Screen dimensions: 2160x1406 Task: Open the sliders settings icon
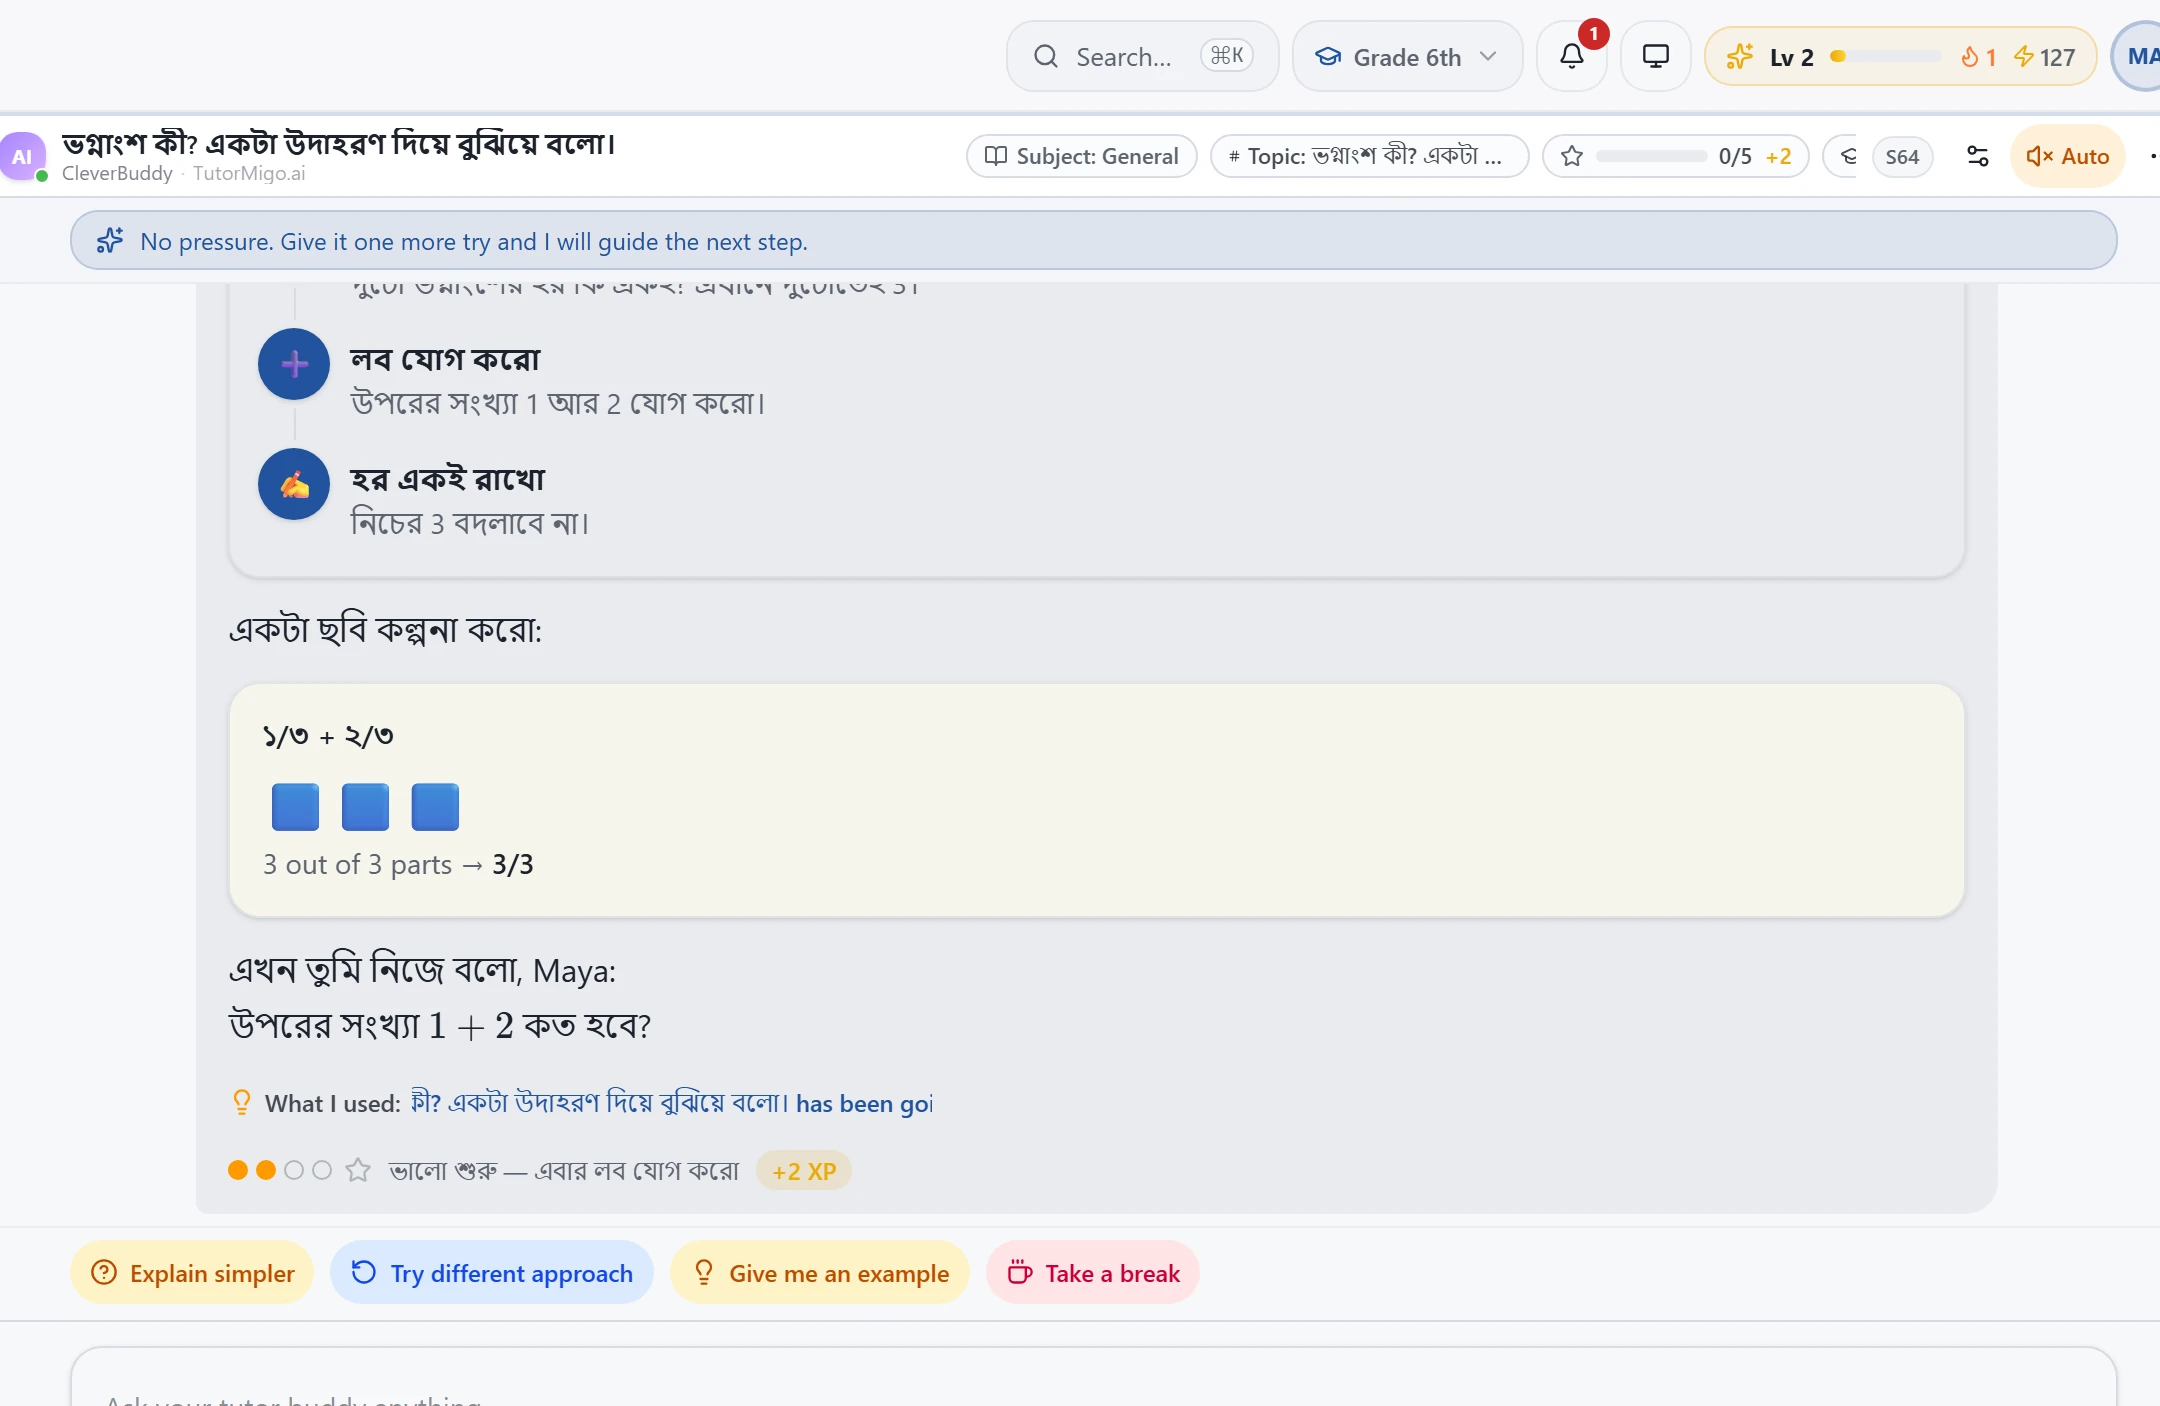coord(1977,156)
